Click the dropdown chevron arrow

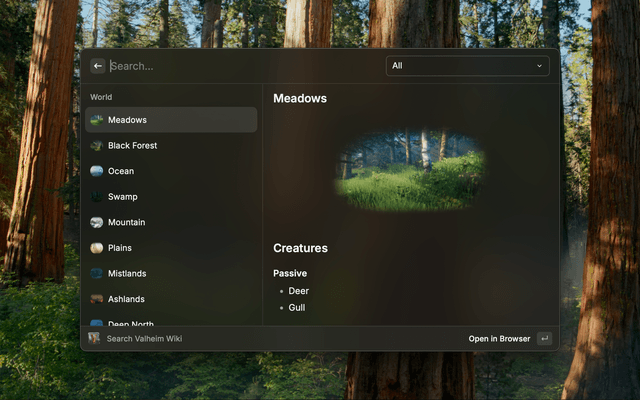[539, 66]
